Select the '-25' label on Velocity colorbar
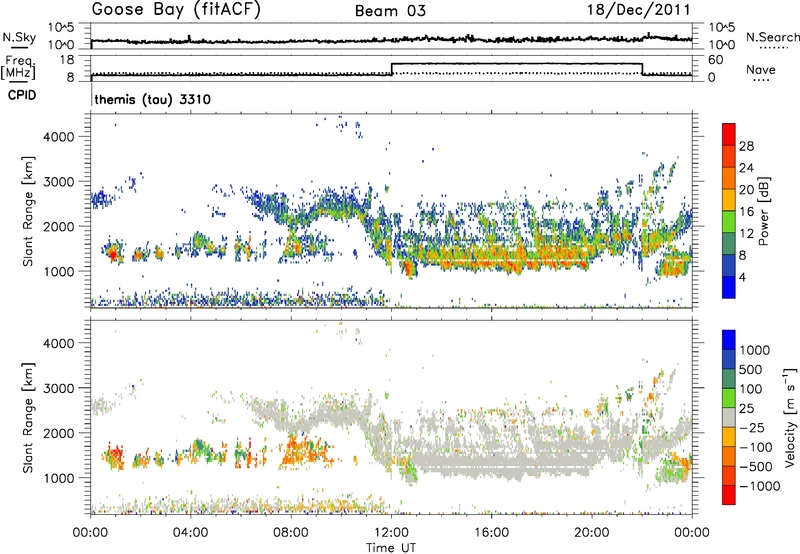 [x=752, y=427]
